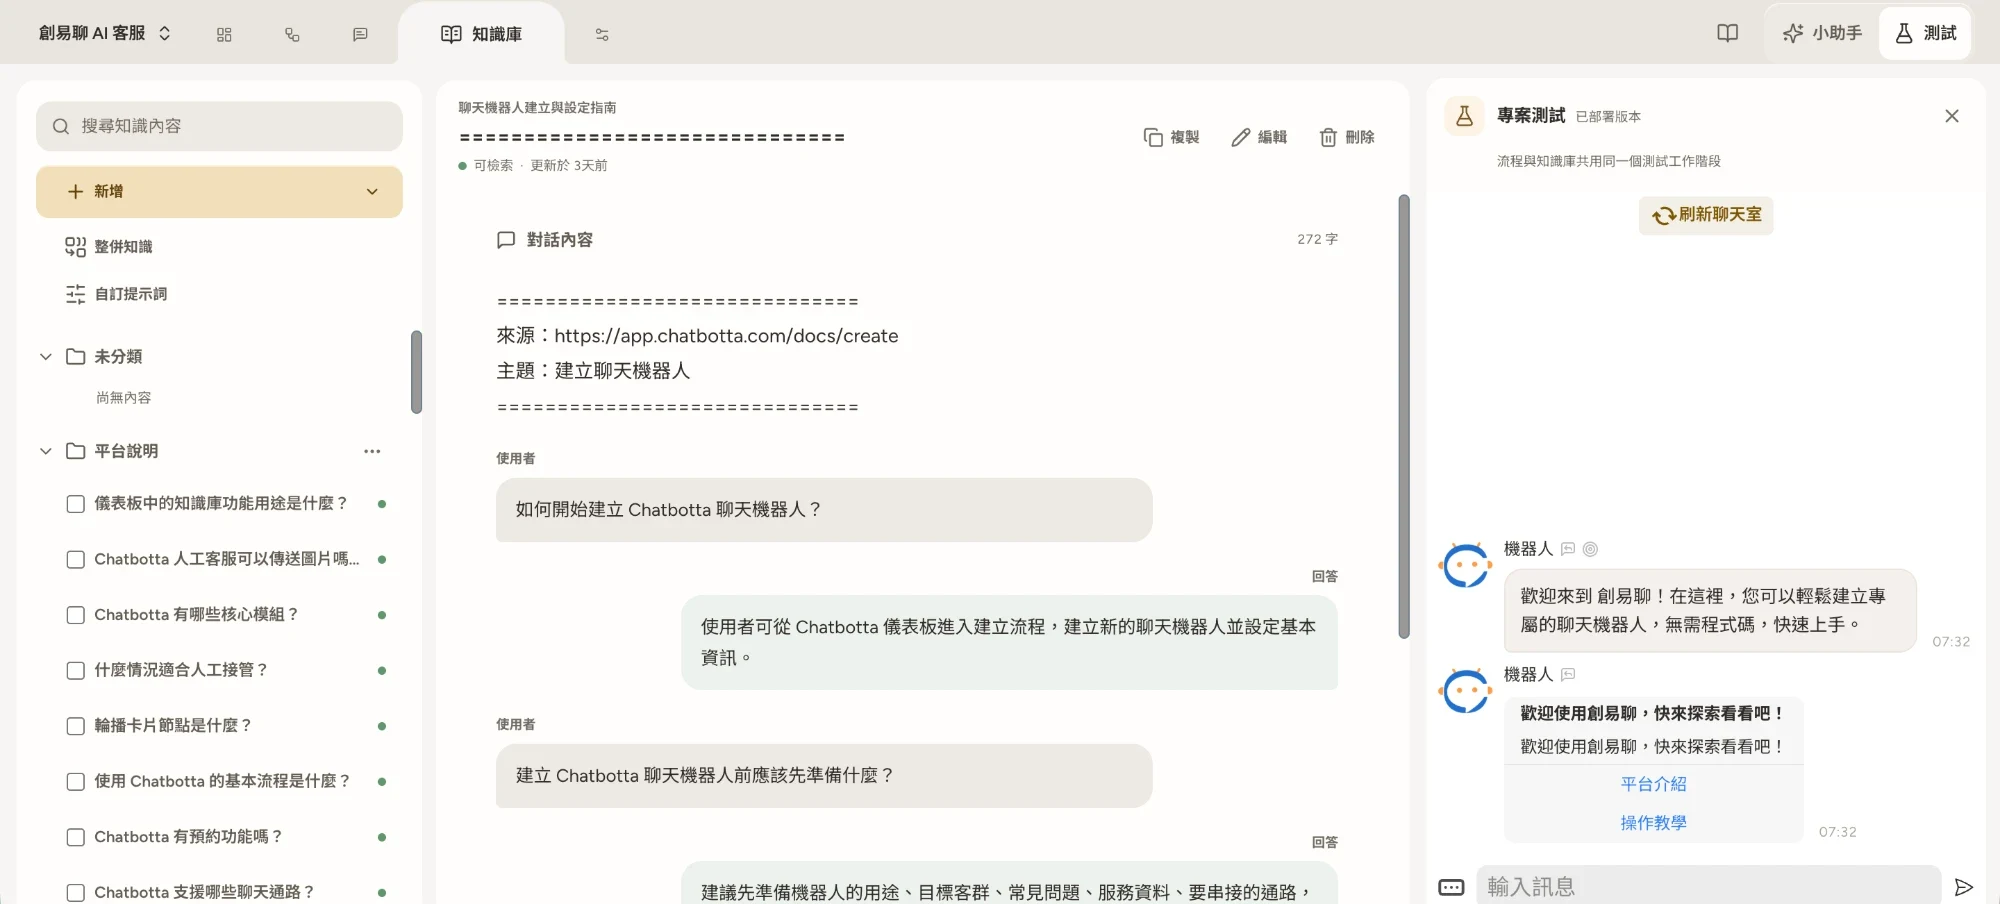
Task: Close the 專案測試 panel
Action: pos(1951,116)
